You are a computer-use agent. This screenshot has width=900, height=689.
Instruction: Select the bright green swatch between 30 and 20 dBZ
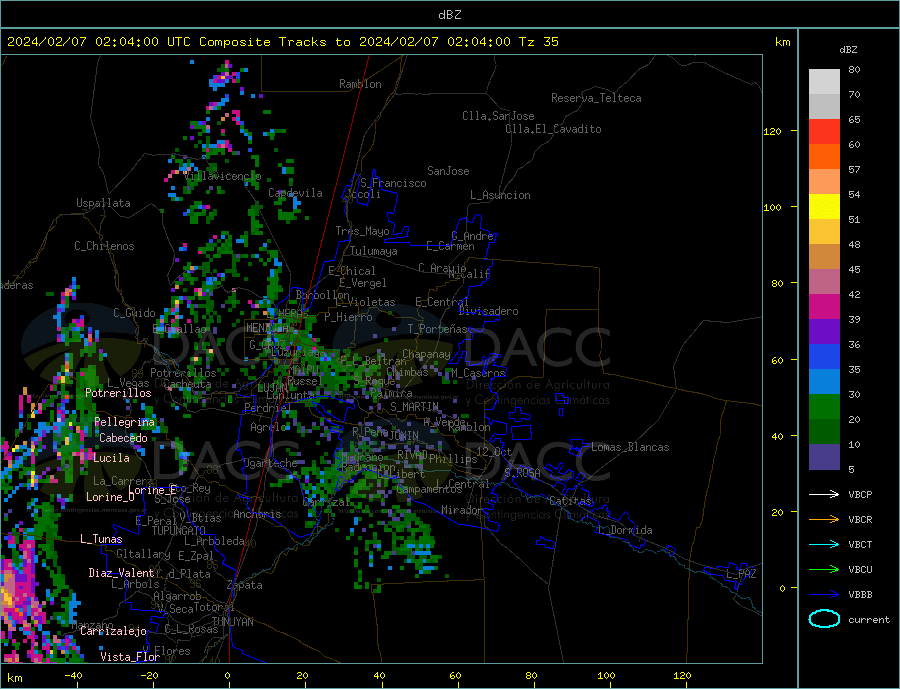(824, 407)
